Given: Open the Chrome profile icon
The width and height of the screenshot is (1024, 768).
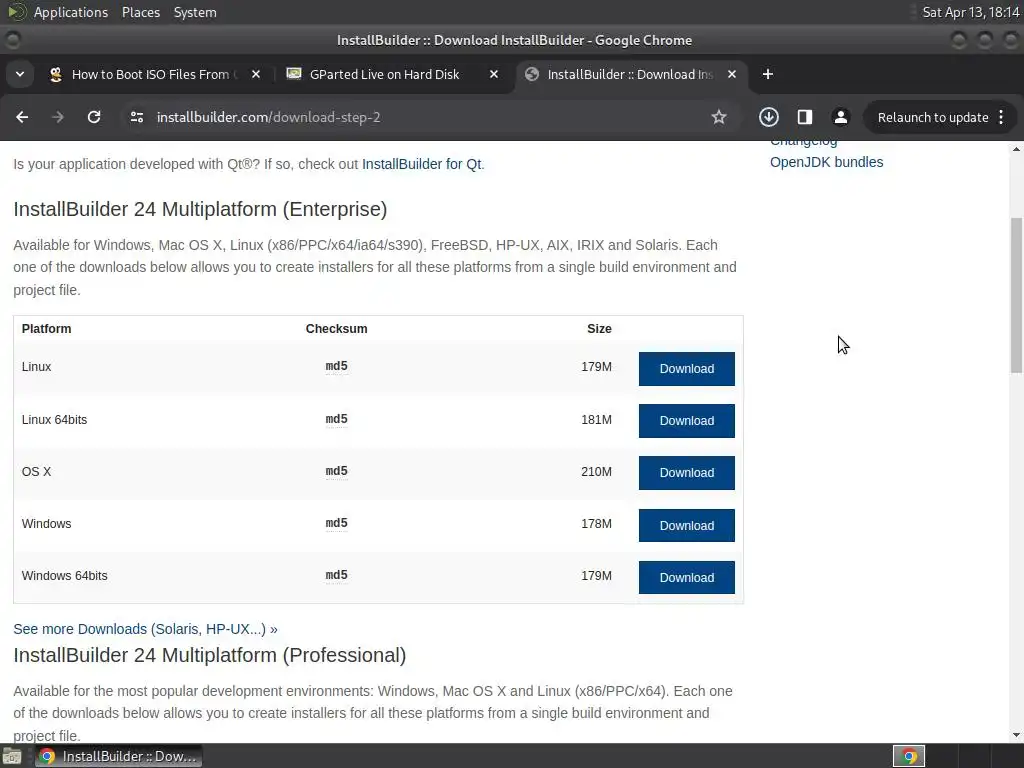Looking at the screenshot, I should pos(840,117).
